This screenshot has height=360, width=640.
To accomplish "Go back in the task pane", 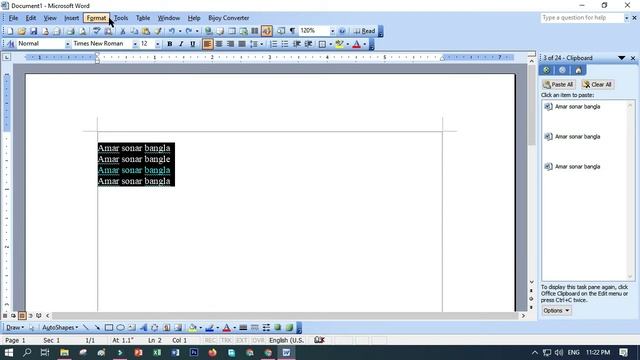I will click(547, 70).
